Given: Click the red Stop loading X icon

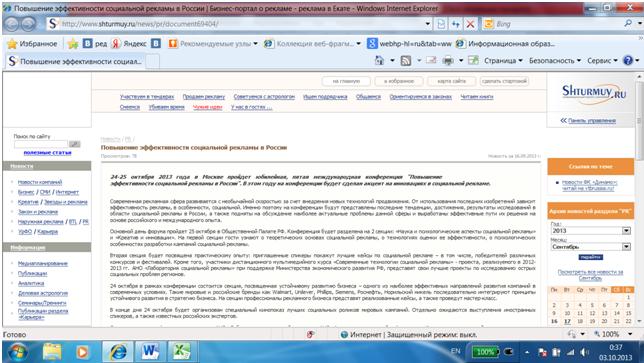Looking at the screenshot, I should pos(470,24).
